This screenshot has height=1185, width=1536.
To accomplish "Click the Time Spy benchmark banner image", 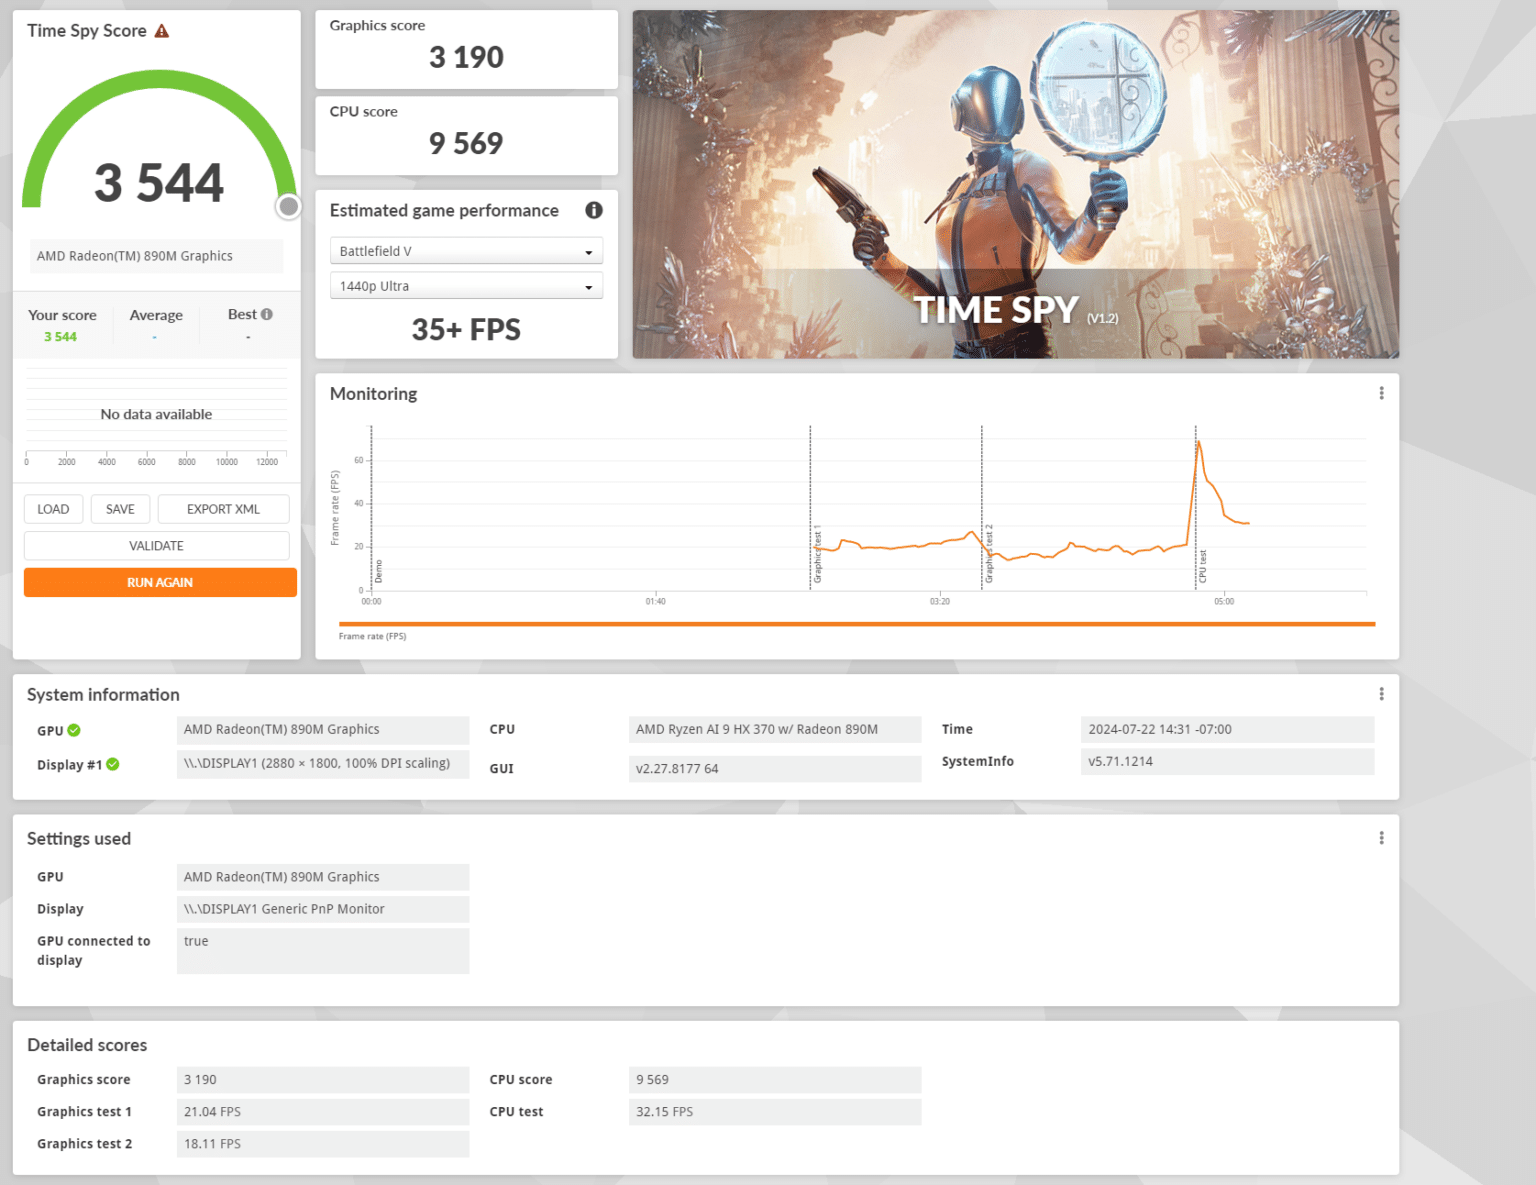I will (x=1015, y=184).
